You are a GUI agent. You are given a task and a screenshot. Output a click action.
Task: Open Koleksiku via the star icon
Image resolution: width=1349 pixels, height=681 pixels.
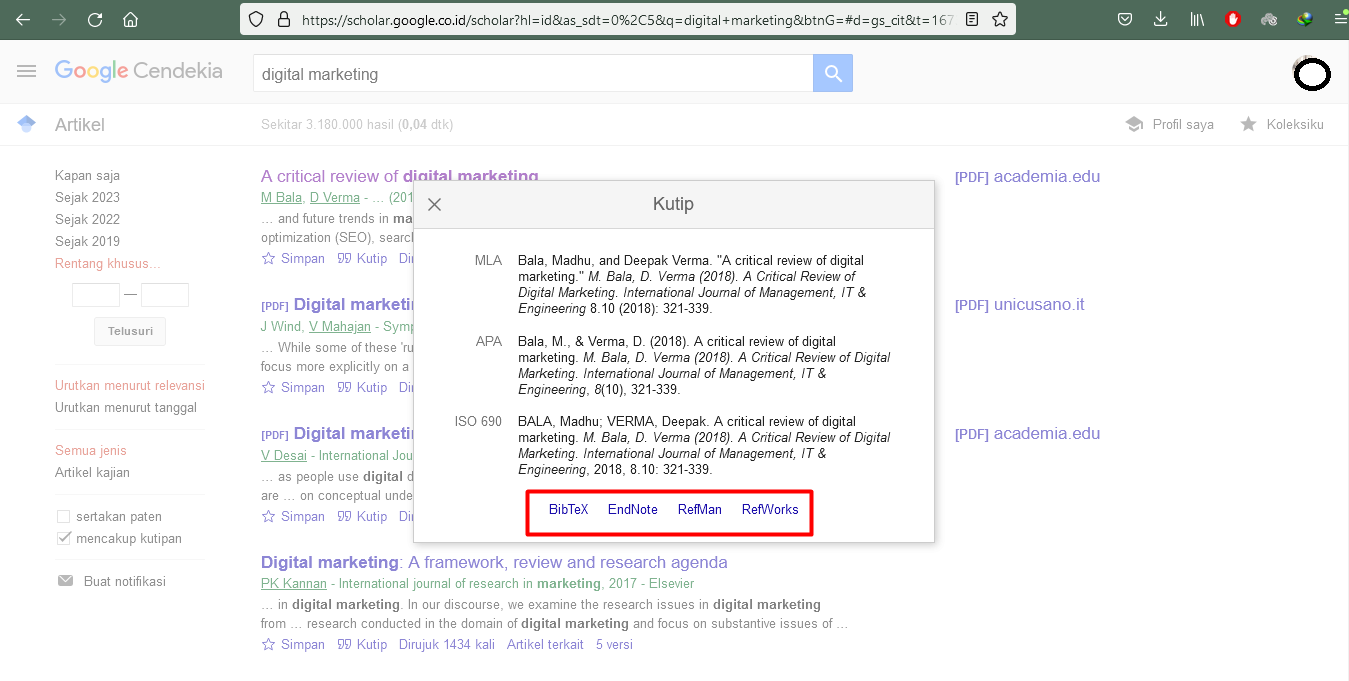pos(1249,124)
